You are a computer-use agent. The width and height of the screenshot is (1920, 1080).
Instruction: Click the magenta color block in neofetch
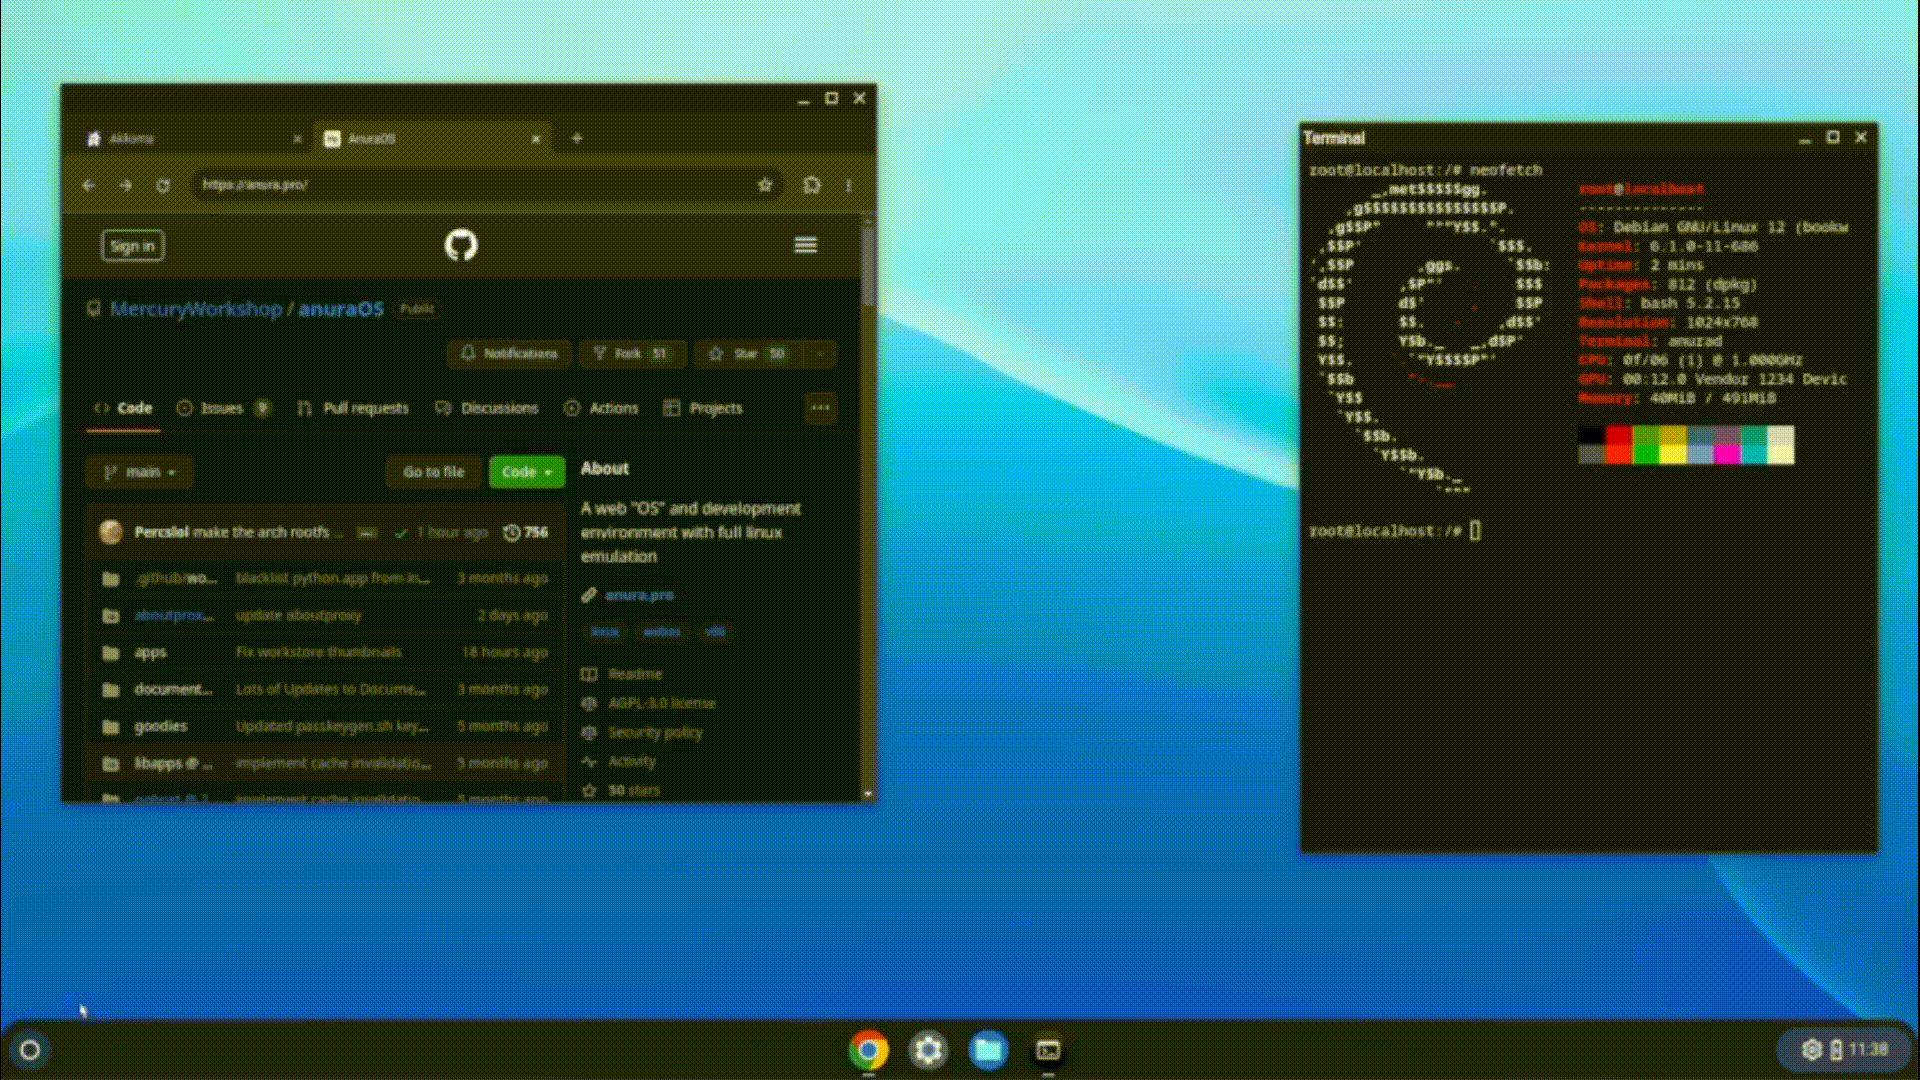pyautogui.click(x=1727, y=454)
